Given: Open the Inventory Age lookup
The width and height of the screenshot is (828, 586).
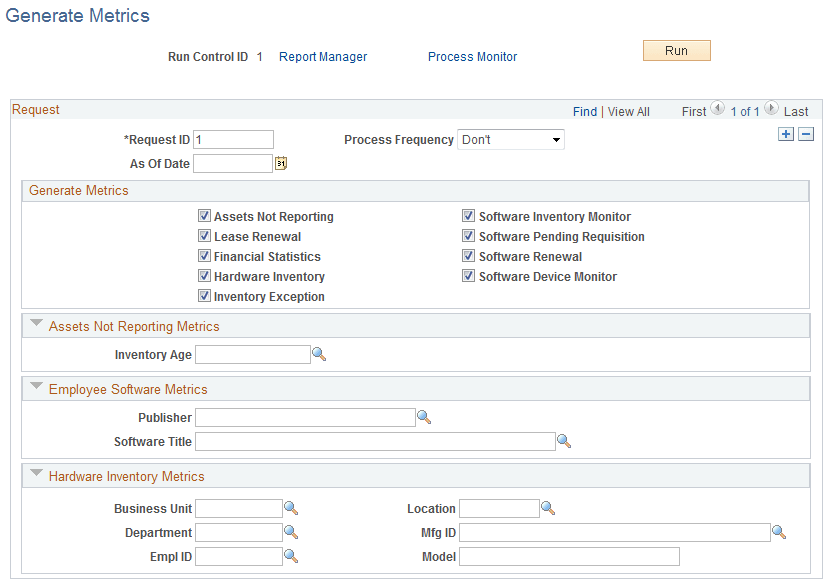Looking at the screenshot, I should point(319,354).
